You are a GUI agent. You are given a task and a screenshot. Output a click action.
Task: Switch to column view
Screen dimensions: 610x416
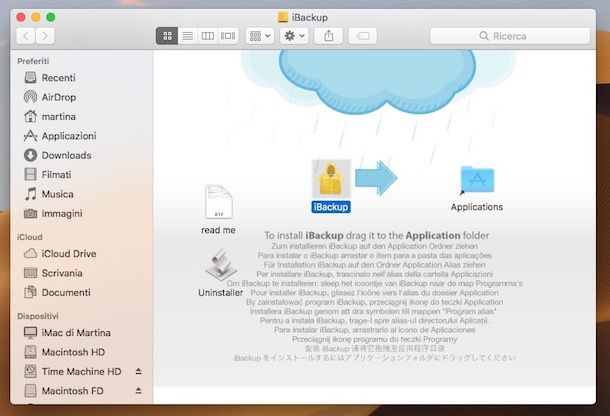(x=207, y=36)
